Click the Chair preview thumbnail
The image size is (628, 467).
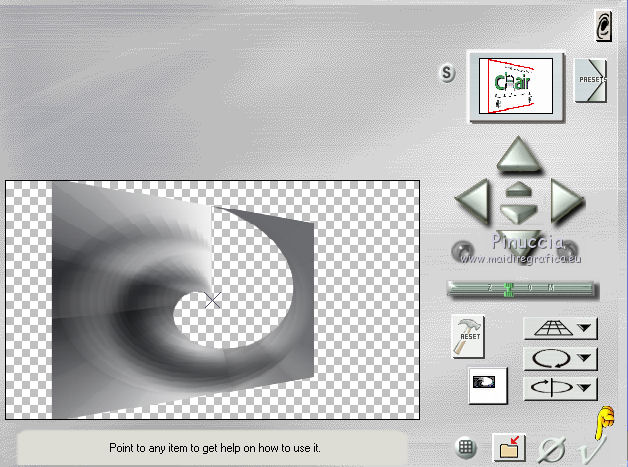tap(516, 86)
